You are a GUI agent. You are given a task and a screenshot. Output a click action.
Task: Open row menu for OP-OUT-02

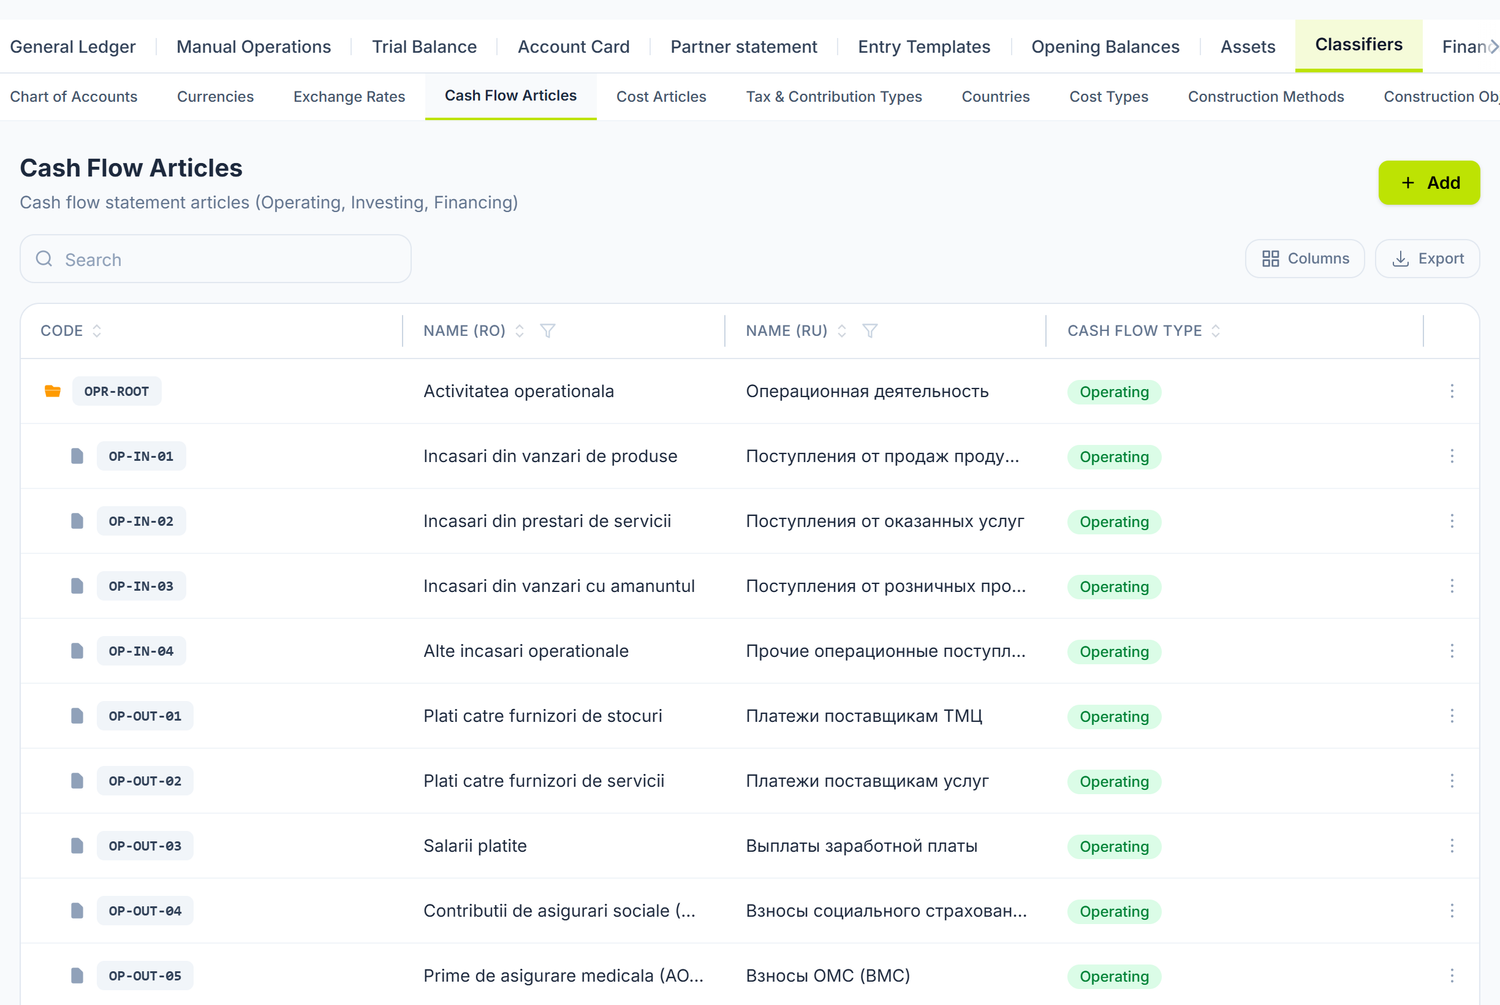click(x=1452, y=781)
